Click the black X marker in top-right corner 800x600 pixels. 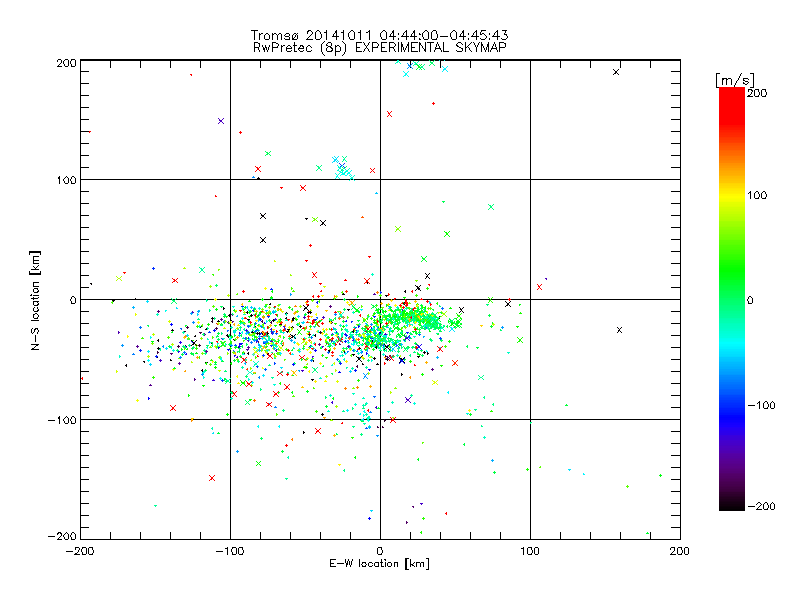[x=616, y=72]
